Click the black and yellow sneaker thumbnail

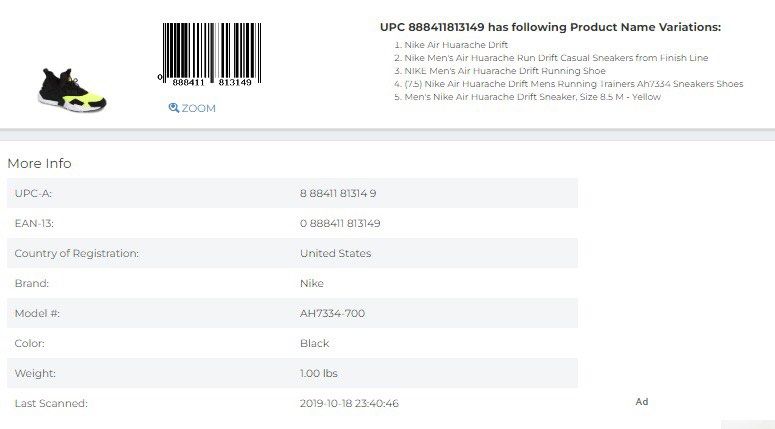[x=72, y=90]
